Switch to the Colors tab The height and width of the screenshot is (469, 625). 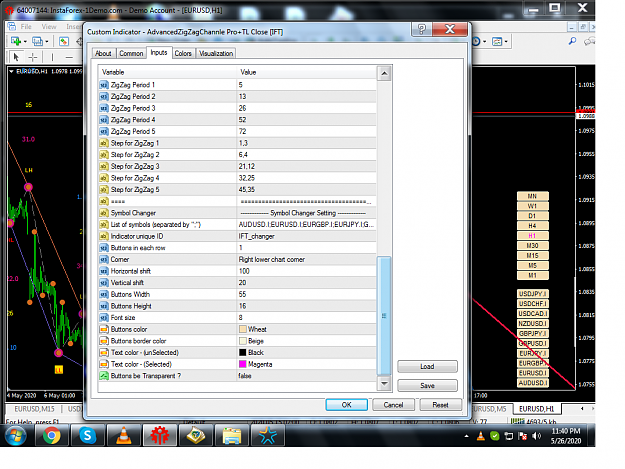pyautogui.click(x=183, y=53)
